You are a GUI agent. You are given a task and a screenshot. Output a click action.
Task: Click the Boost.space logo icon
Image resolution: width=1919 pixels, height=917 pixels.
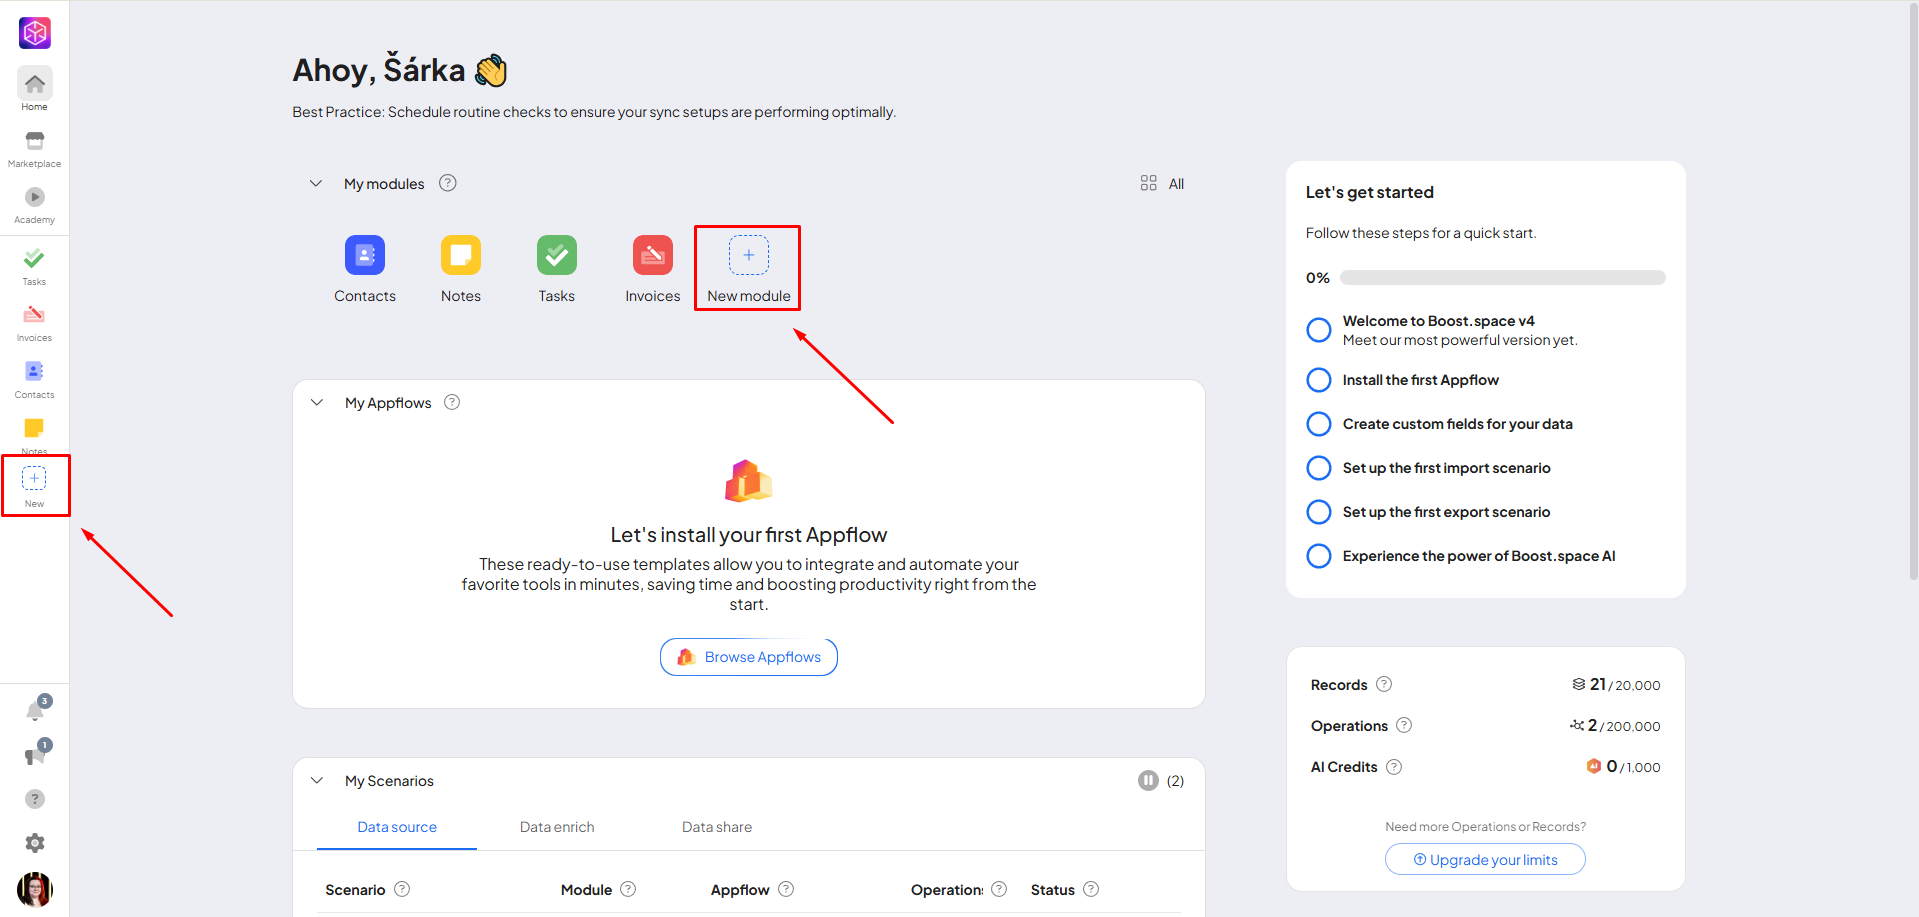pyautogui.click(x=35, y=33)
